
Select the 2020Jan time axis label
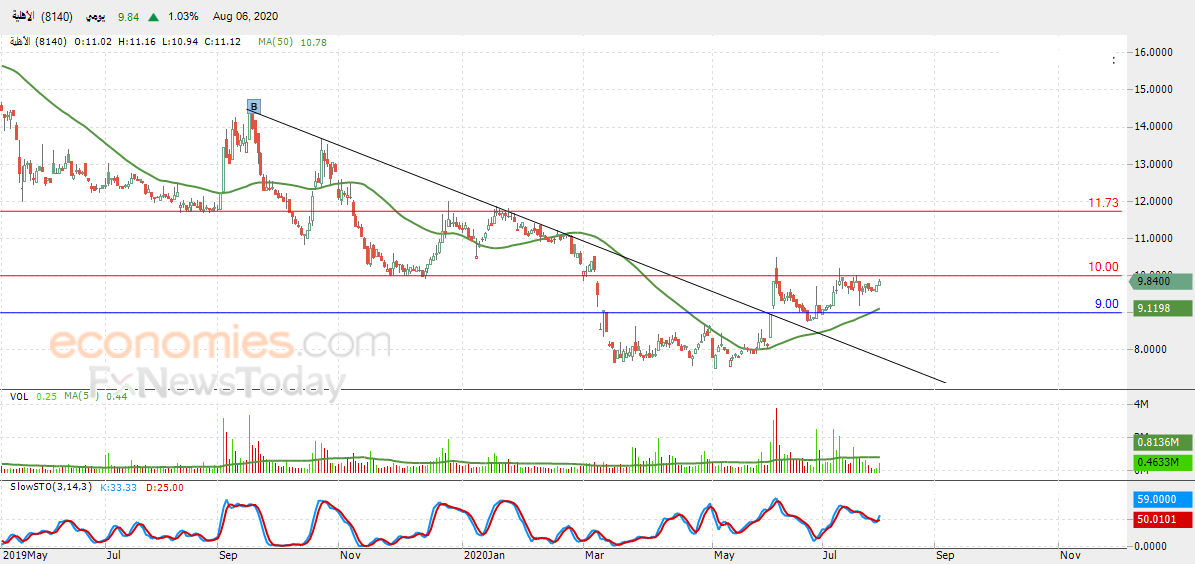483,556
